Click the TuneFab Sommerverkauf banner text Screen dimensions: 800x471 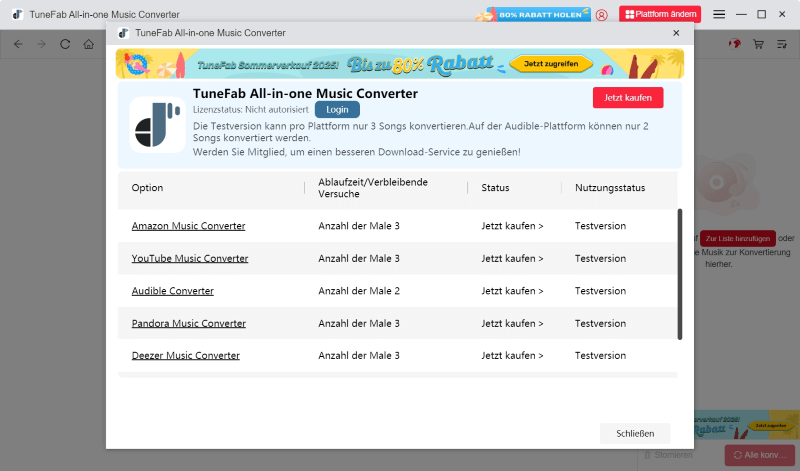coord(267,65)
